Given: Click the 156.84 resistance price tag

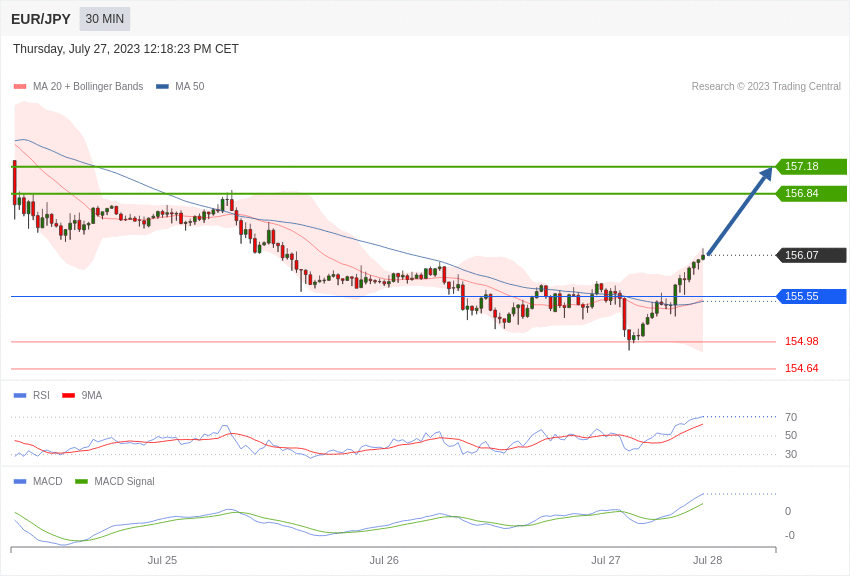Looking at the screenshot, I should tap(812, 193).
